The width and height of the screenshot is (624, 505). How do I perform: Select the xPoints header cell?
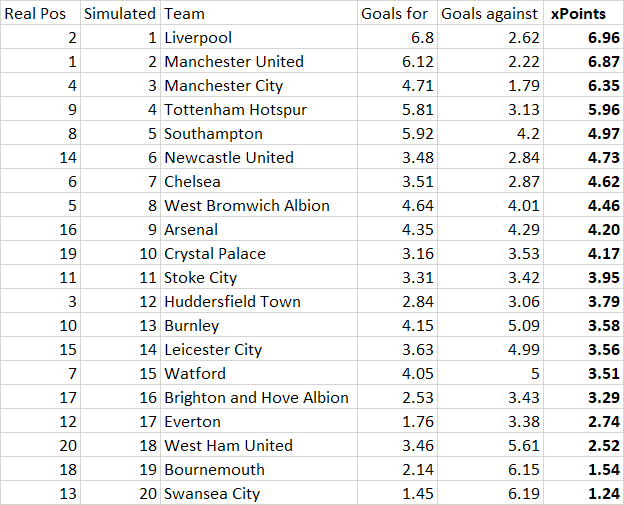coord(584,14)
